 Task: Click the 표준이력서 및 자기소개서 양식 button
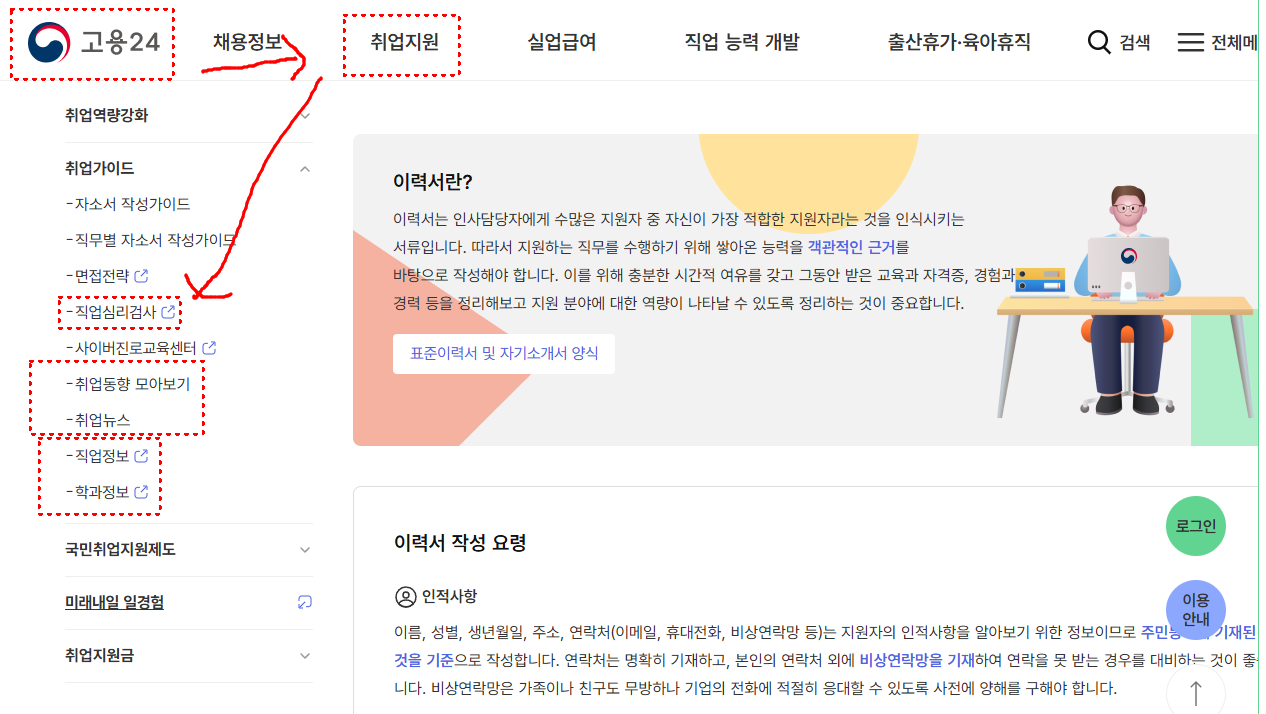504,353
